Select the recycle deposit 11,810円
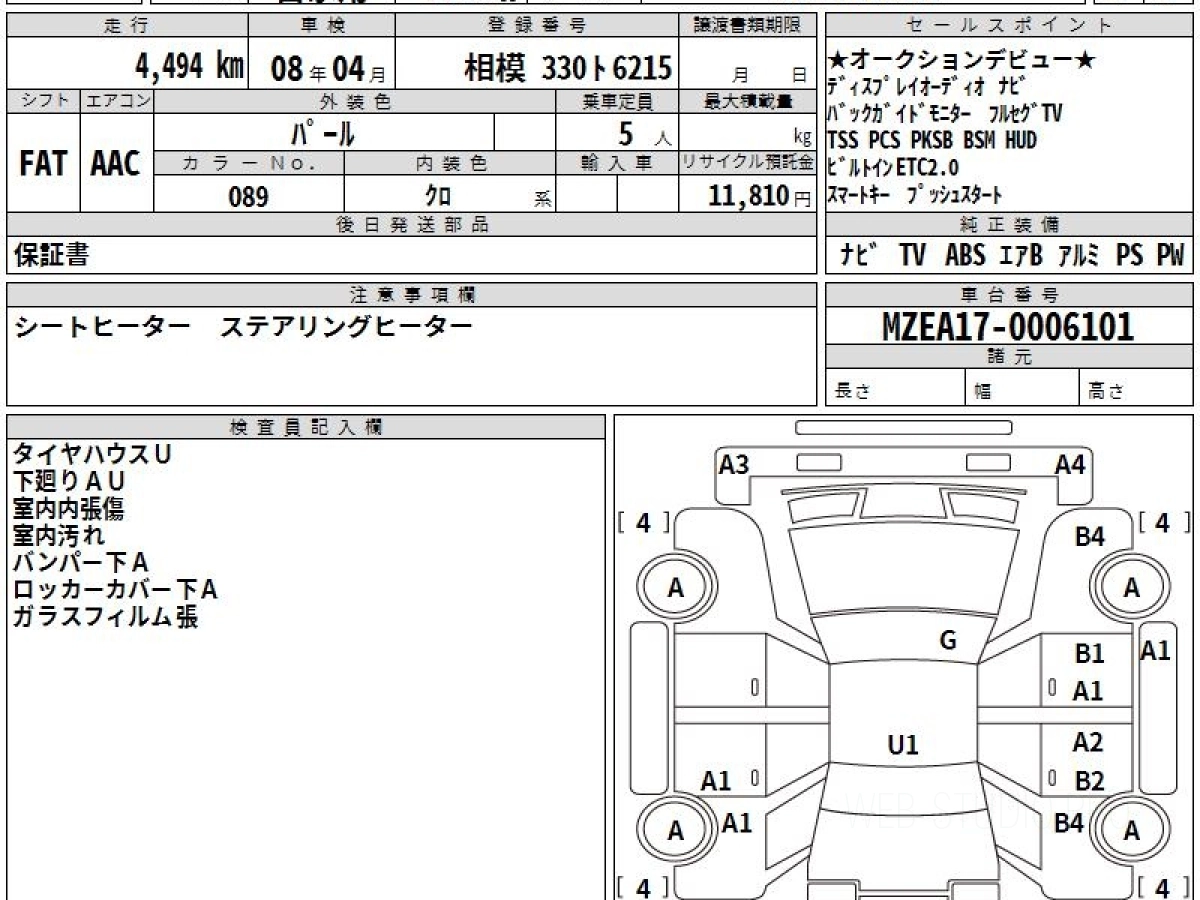Screen dimensions: 1200x900 (760, 196)
